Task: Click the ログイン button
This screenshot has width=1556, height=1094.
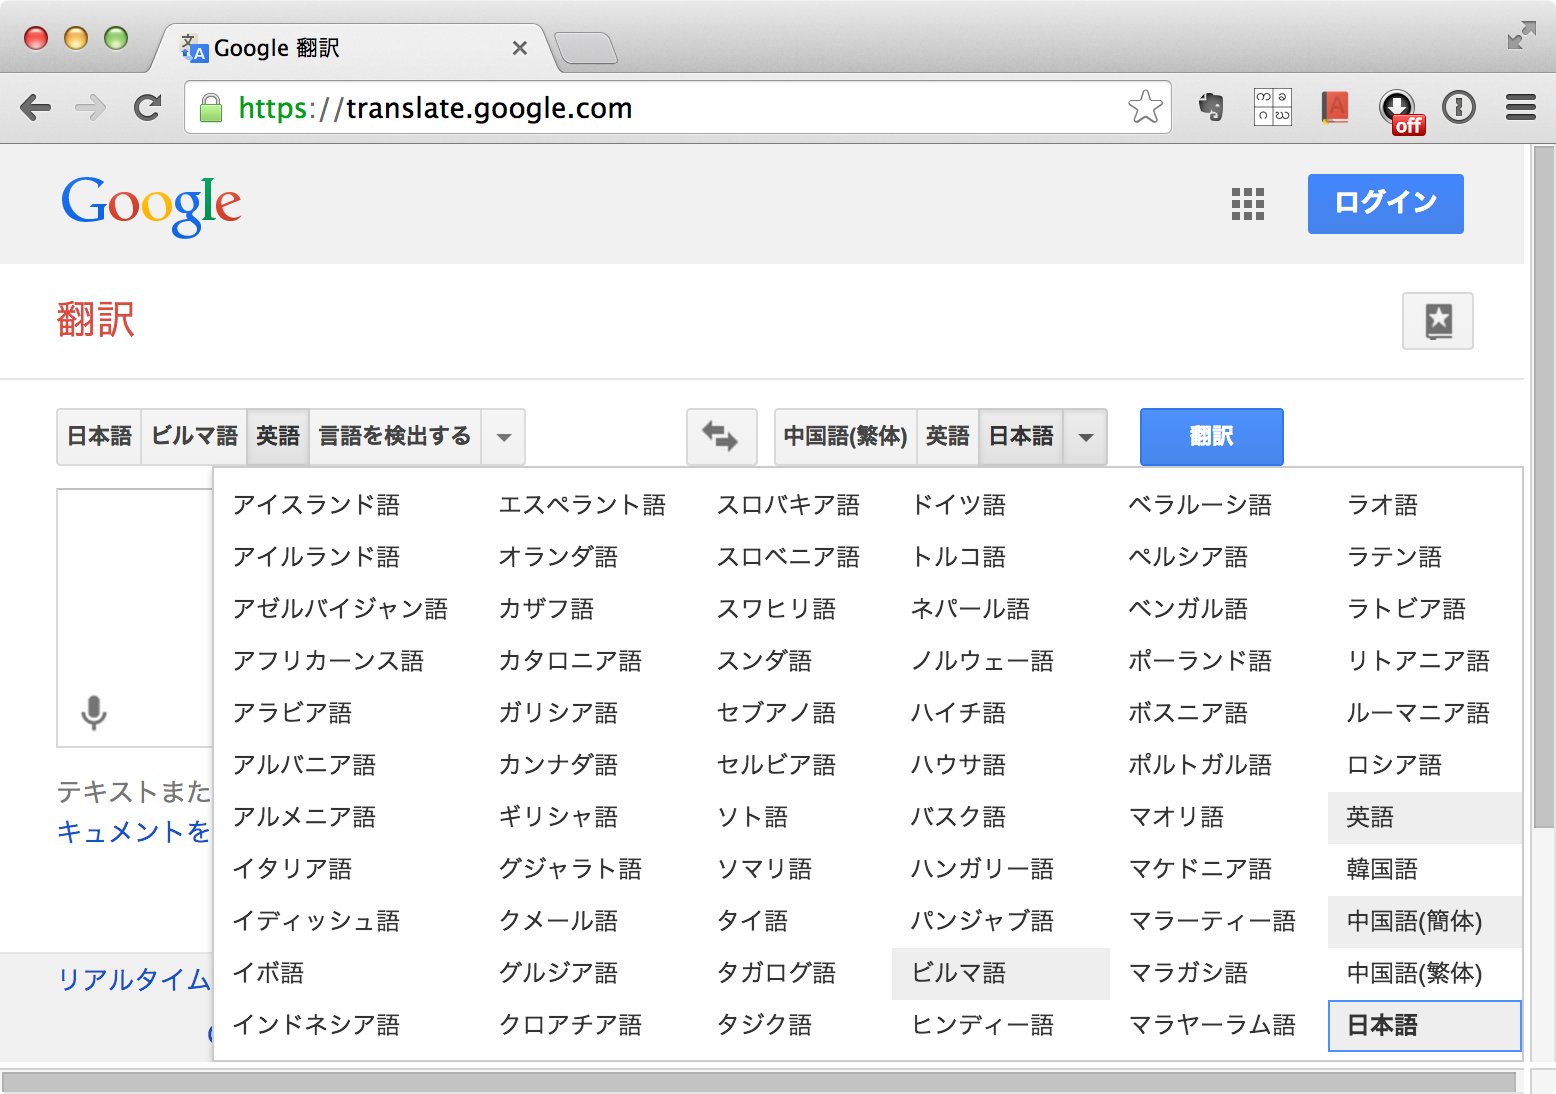Action: 1386,204
